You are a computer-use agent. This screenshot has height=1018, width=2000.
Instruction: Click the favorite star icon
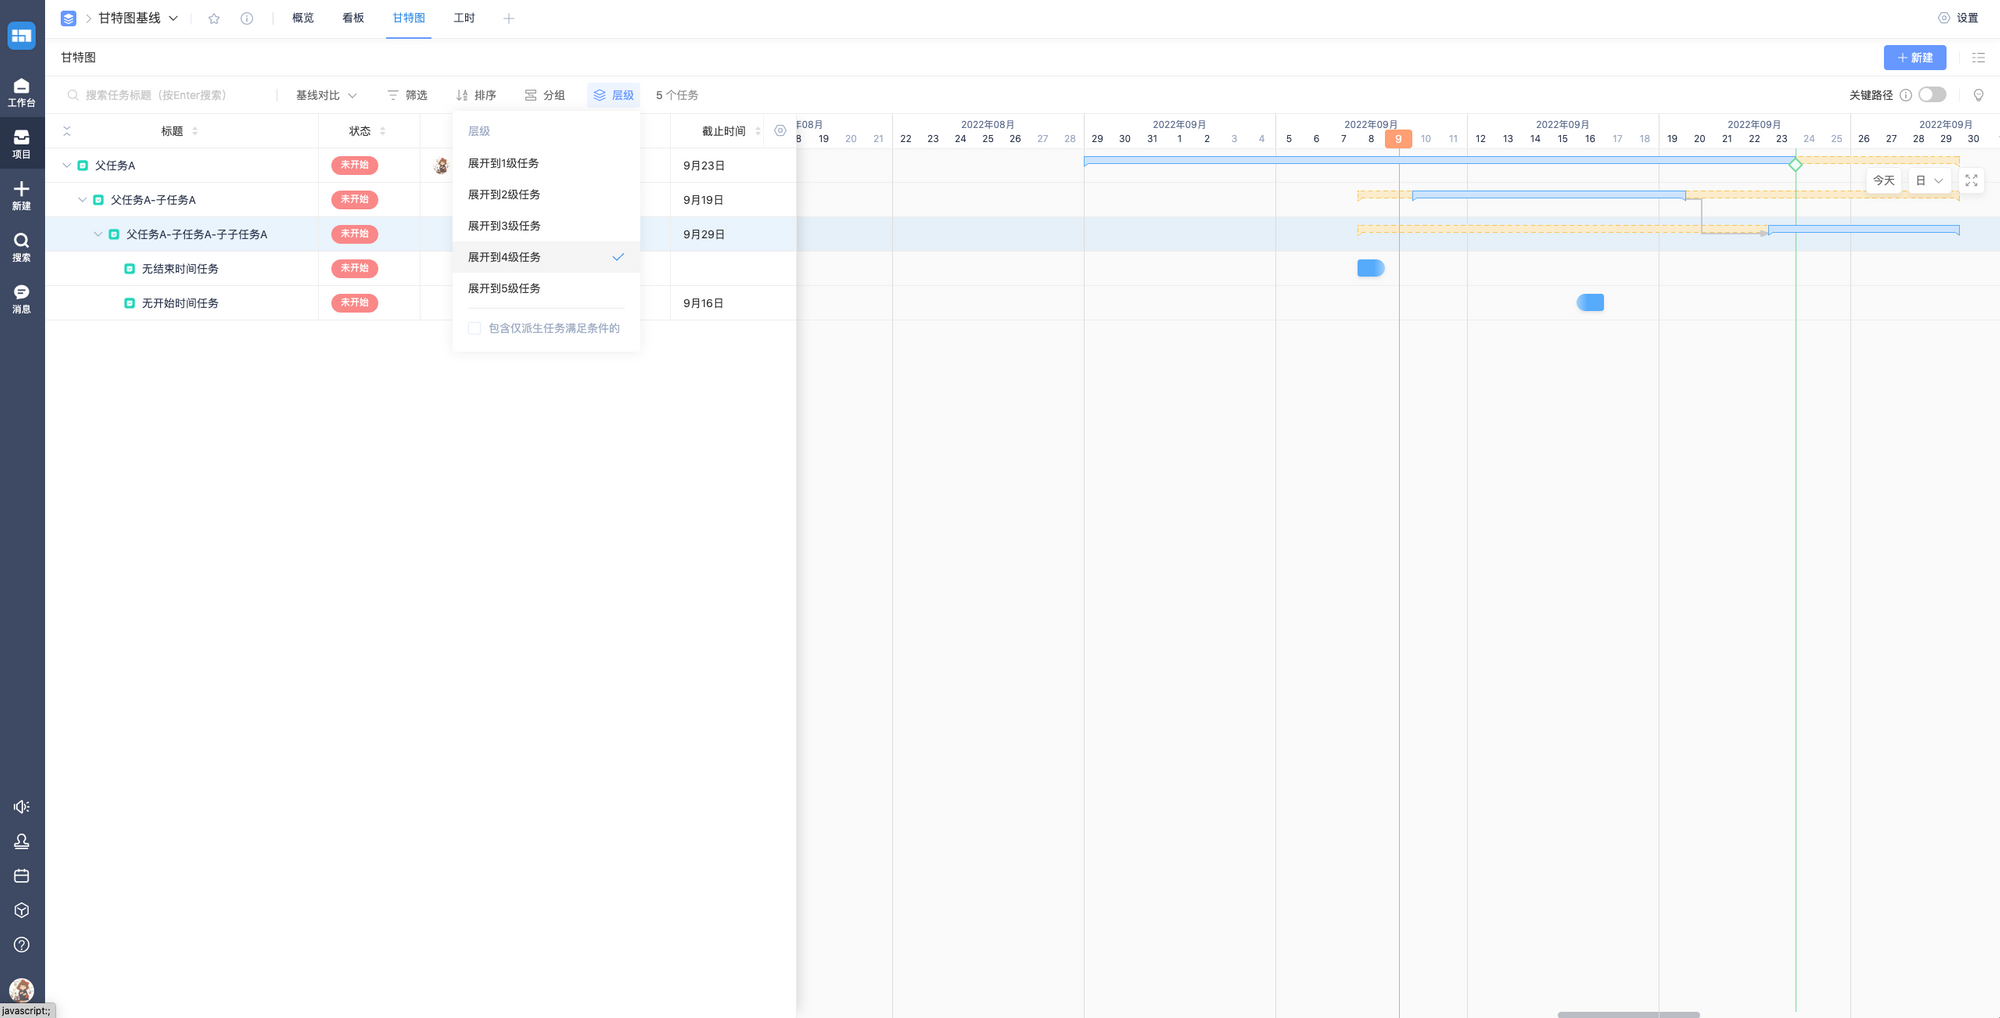tap(214, 18)
